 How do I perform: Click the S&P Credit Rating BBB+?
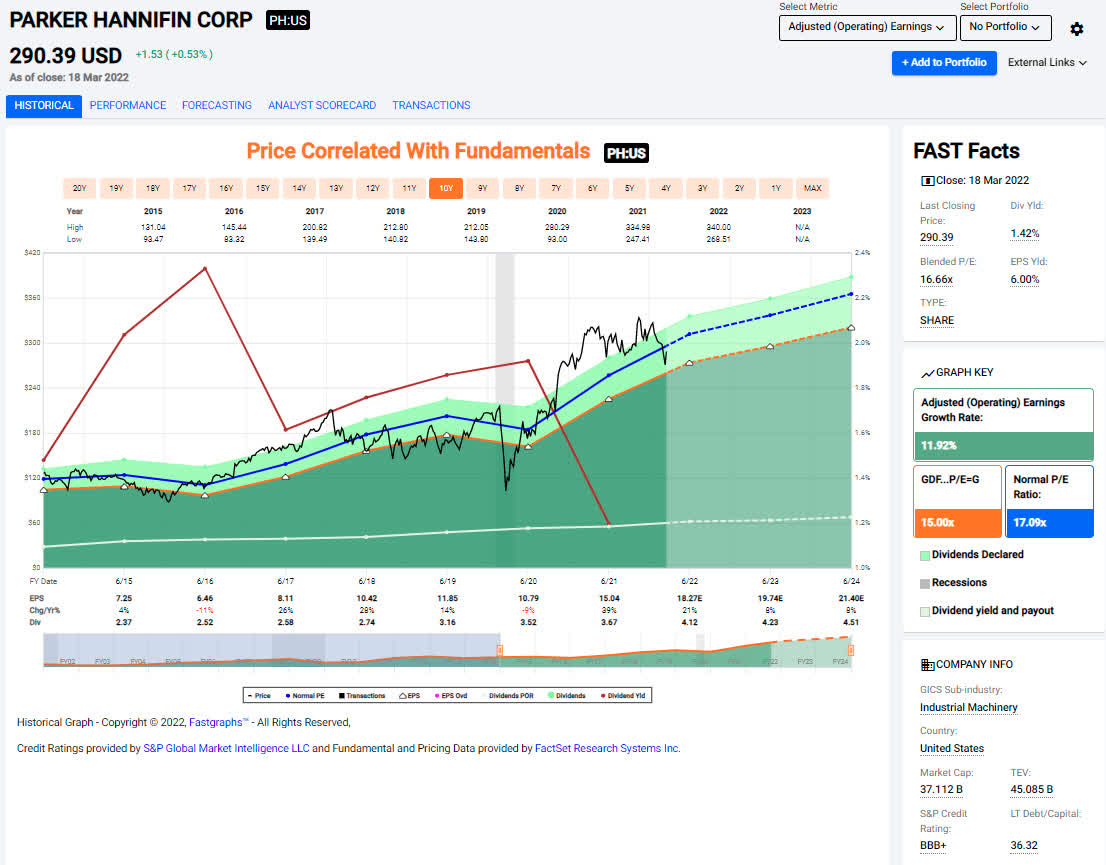click(933, 846)
